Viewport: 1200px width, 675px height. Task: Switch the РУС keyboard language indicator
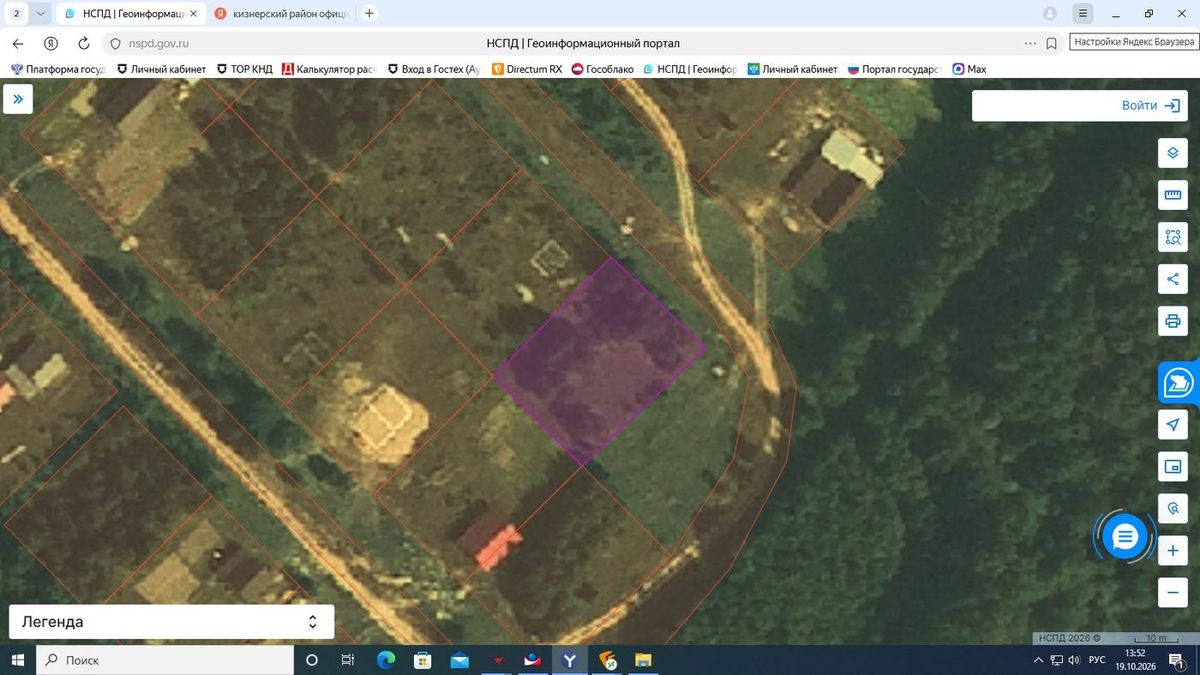[1096, 660]
